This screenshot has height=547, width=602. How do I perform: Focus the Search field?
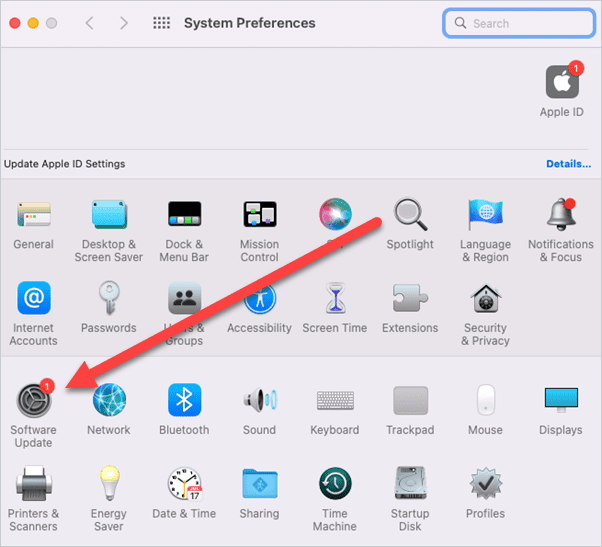[x=519, y=23]
